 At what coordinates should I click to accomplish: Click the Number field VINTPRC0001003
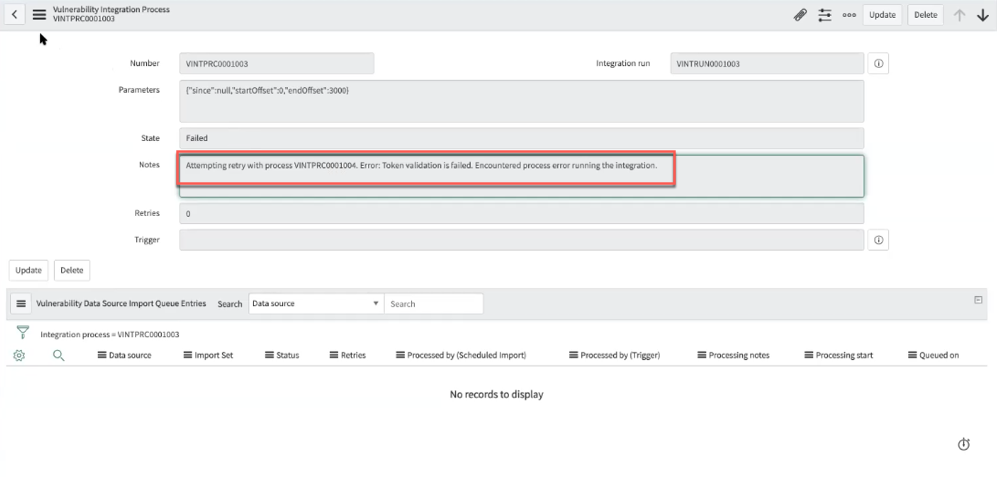click(x=277, y=64)
